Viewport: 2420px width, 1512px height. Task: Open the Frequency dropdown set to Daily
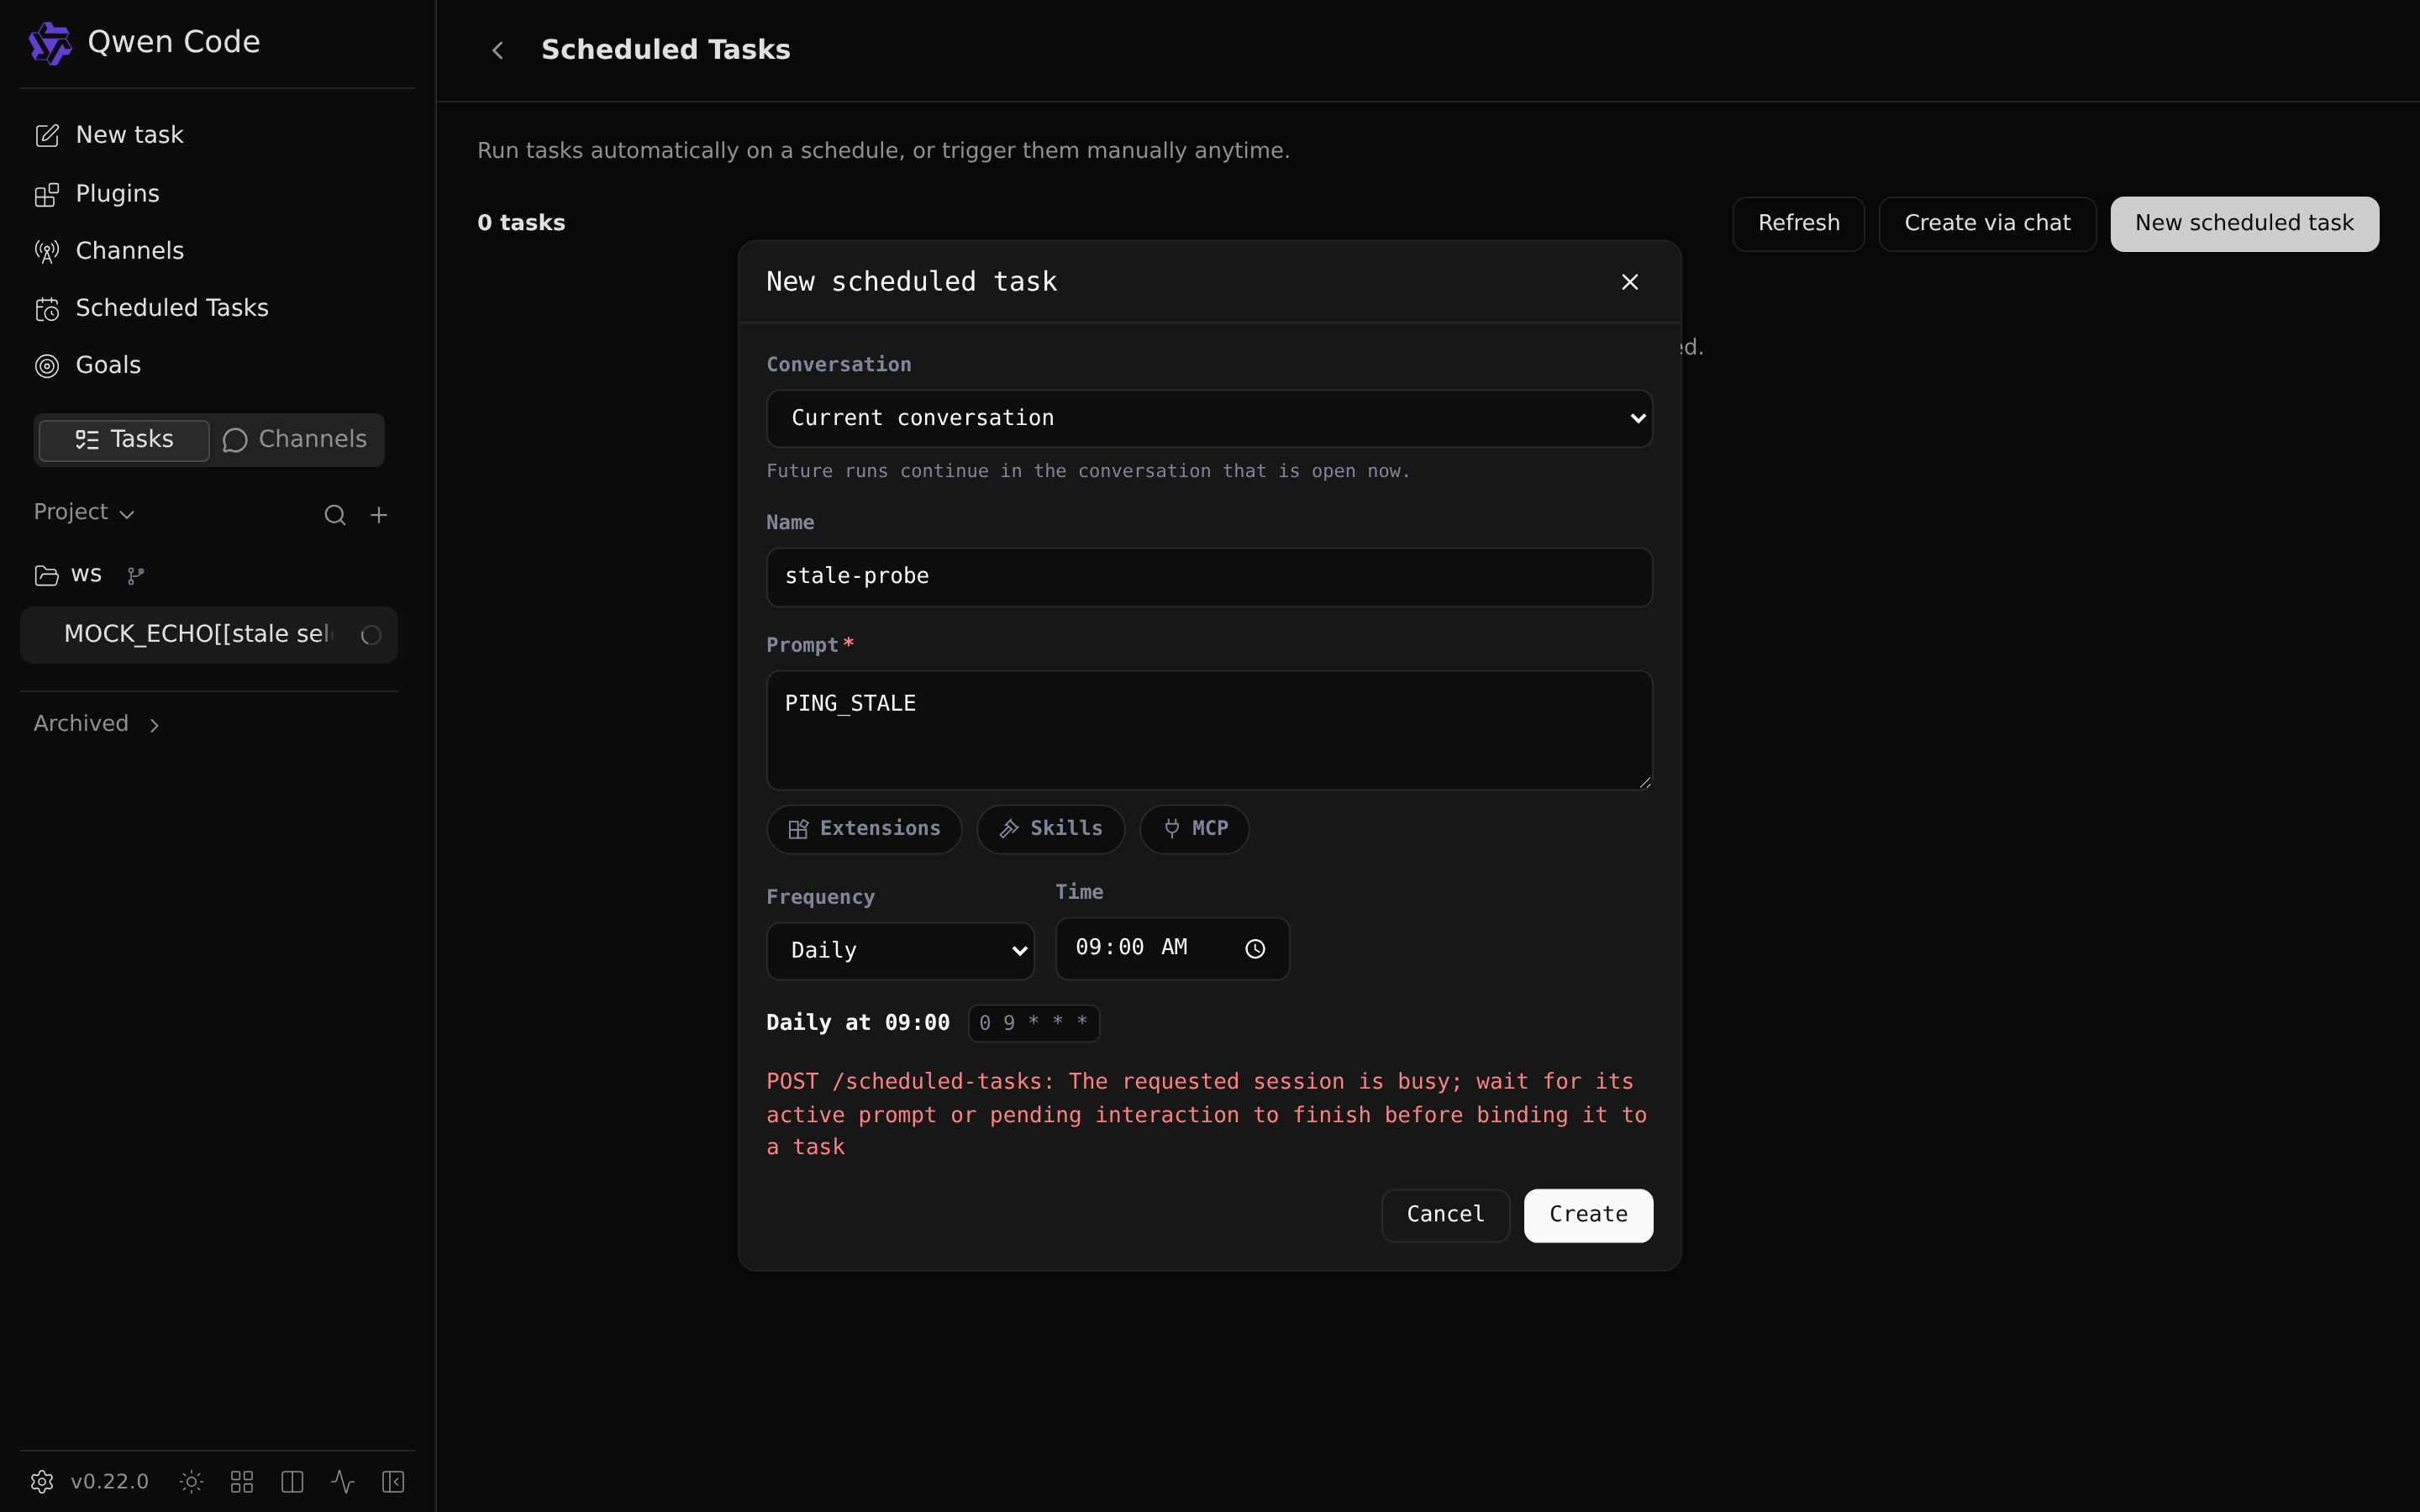click(x=900, y=950)
